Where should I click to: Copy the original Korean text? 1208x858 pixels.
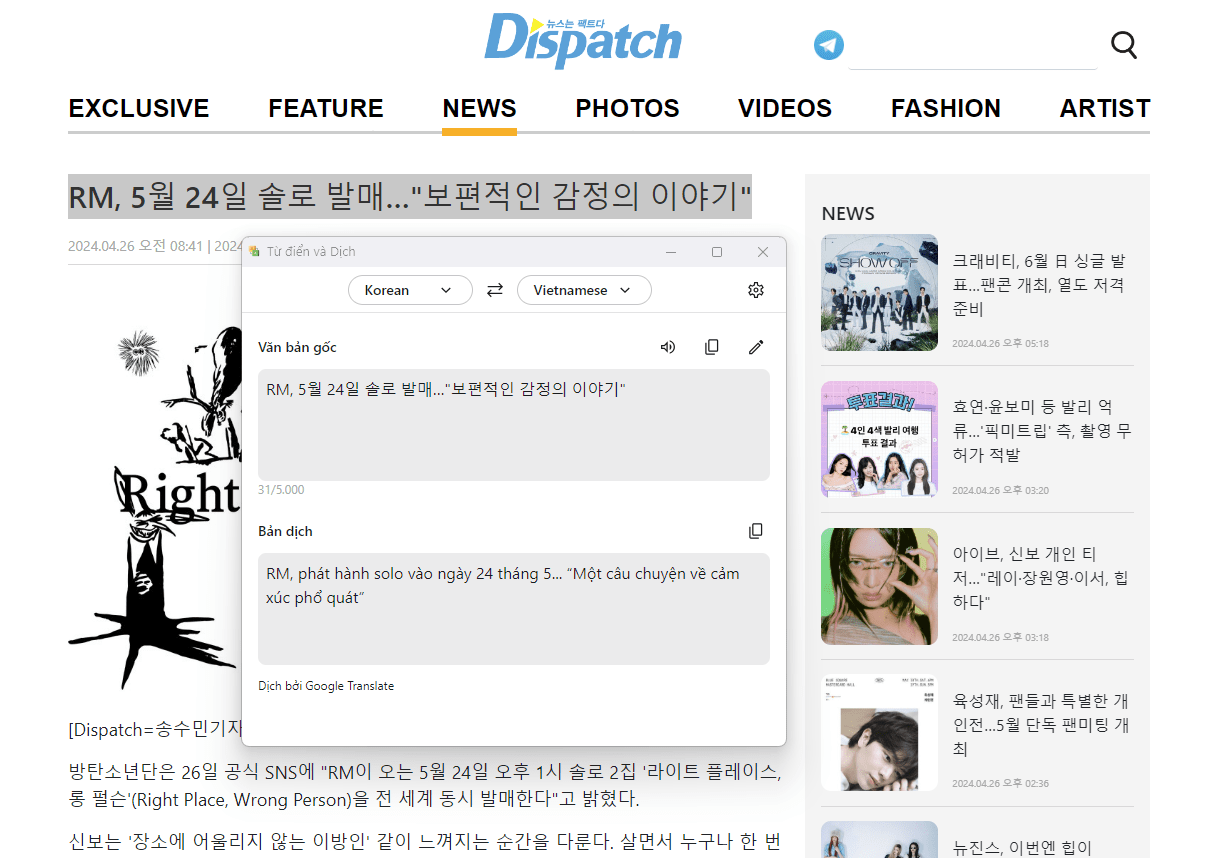[x=712, y=347]
